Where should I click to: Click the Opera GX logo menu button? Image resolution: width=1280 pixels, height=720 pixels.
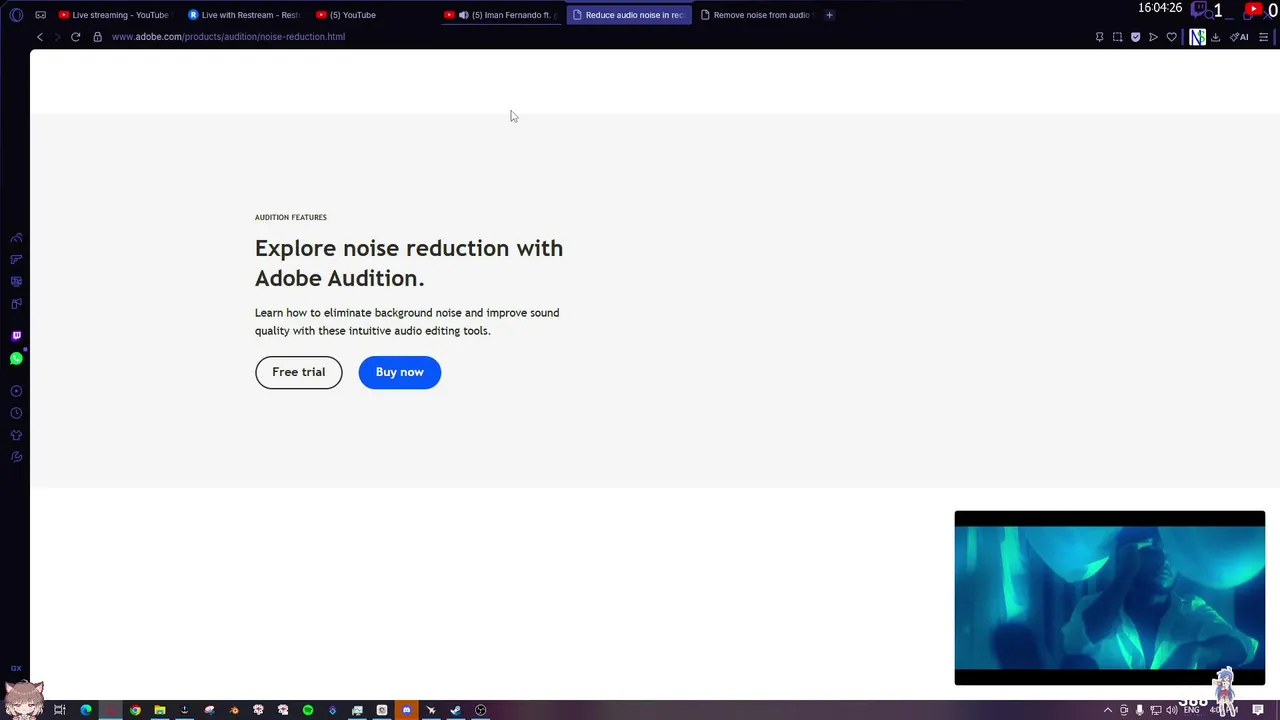[x=16, y=15]
